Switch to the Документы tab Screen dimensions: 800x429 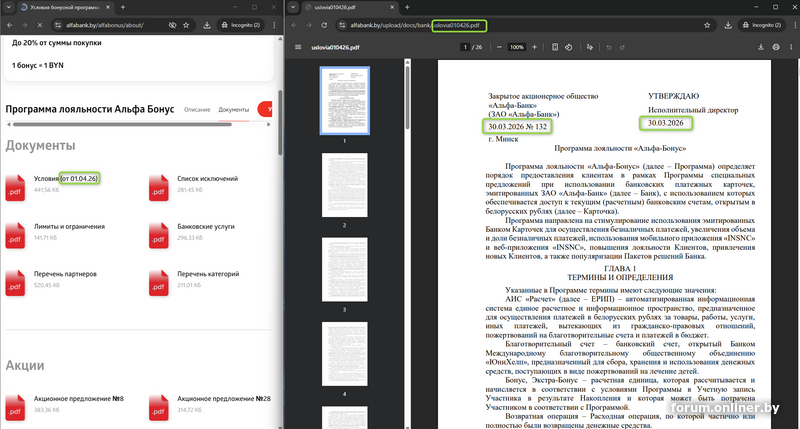[233, 109]
